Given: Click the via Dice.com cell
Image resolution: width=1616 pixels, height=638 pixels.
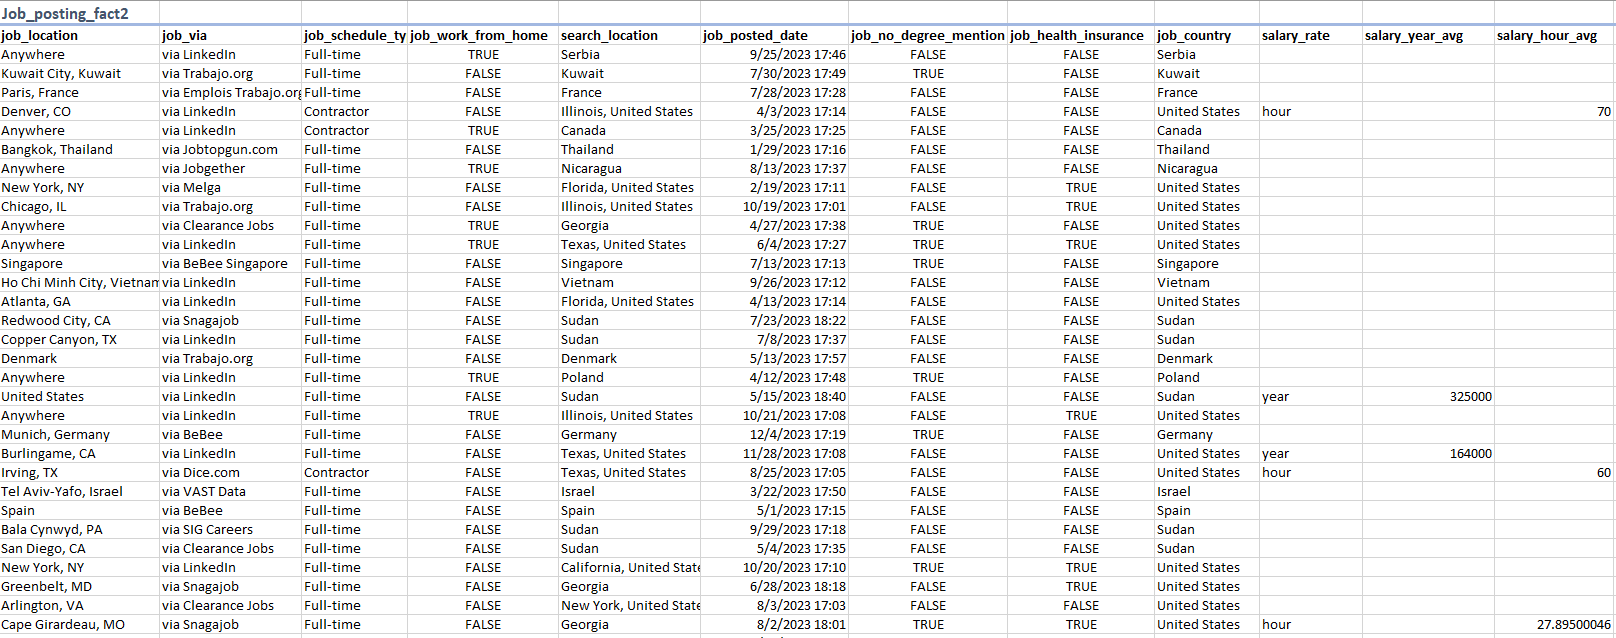Looking at the screenshot, I should pos(231,472).
